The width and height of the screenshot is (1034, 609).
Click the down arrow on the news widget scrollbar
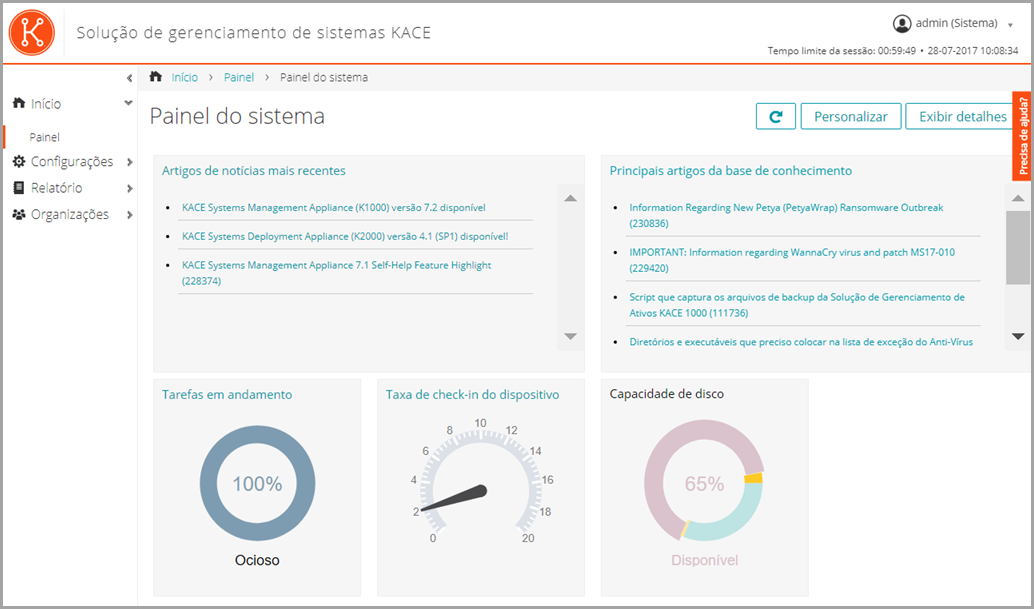pos(570,338)
